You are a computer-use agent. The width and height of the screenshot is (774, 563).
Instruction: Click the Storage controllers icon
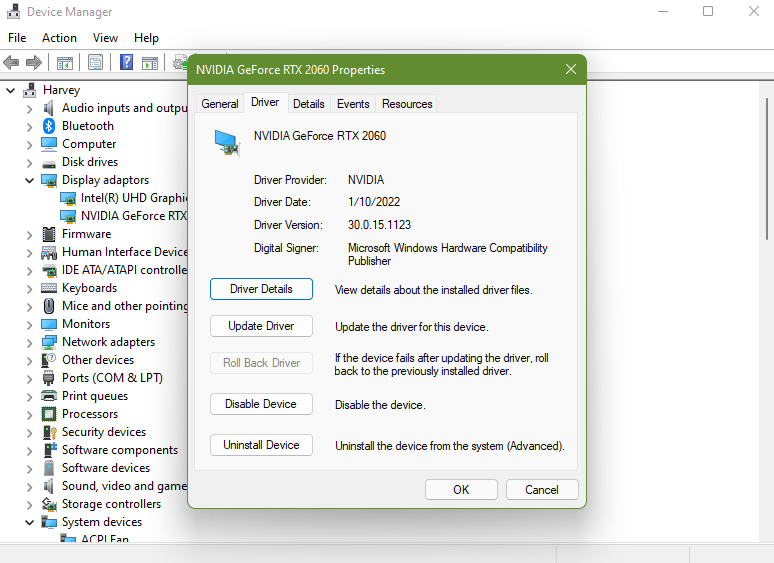tap(49, 504)
